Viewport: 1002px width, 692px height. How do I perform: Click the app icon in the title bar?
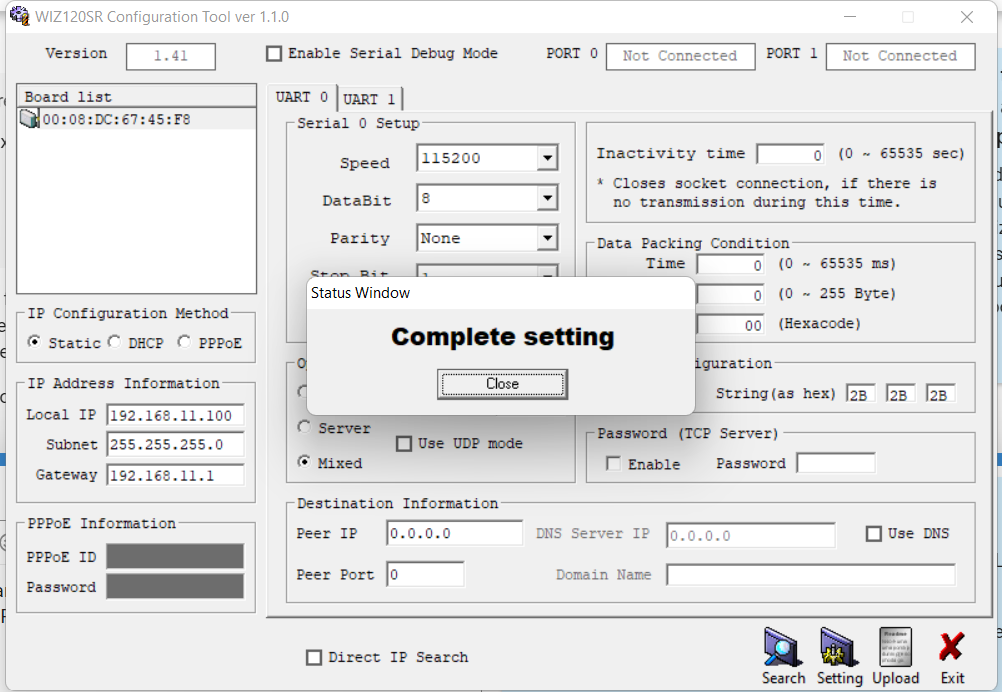[x=19, y=15]
